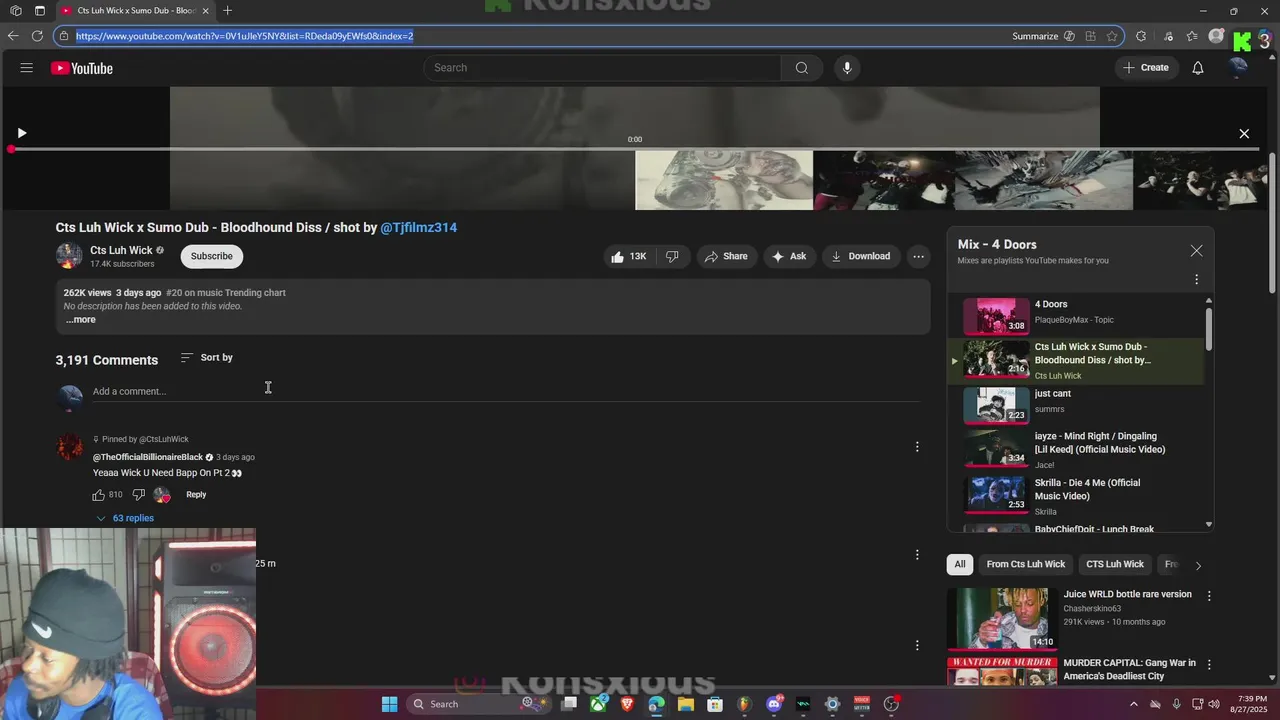
Task: Open options for Juice WRLD video
Action: tap(1209, 596)
